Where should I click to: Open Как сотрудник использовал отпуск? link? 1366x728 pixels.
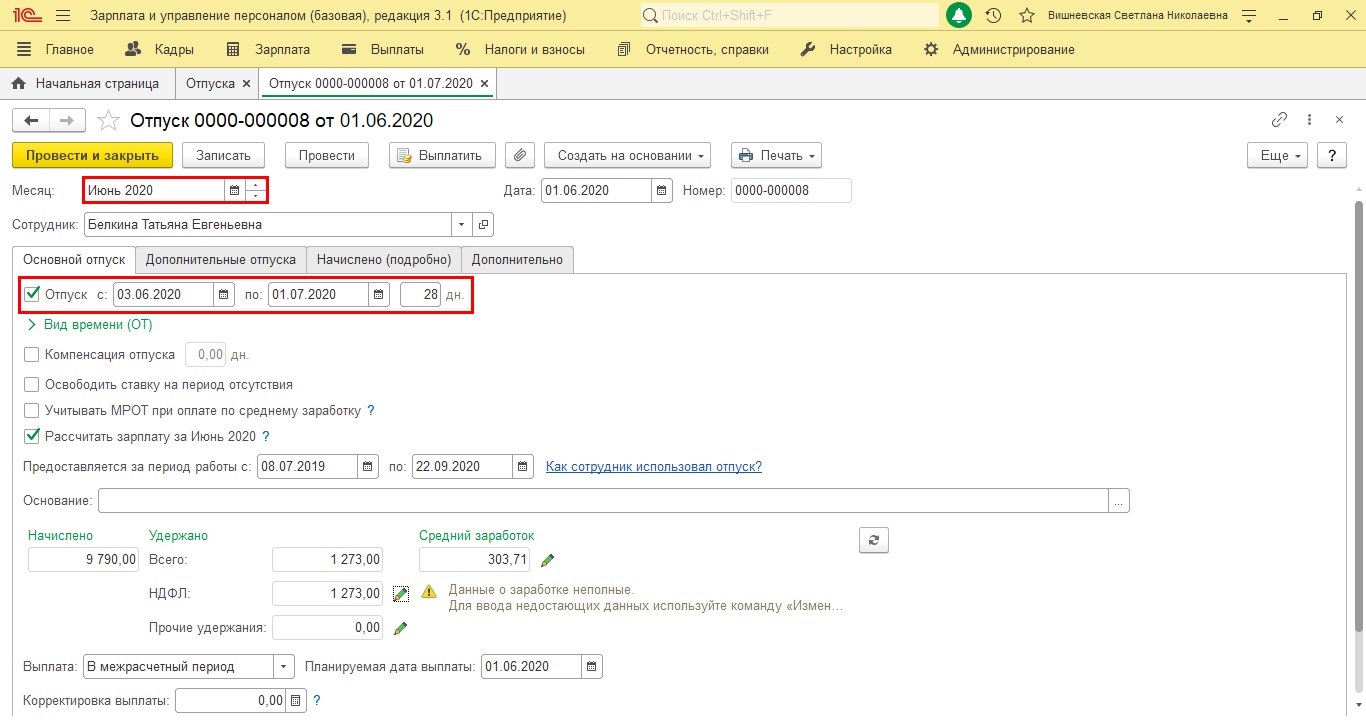pos(654,466)
